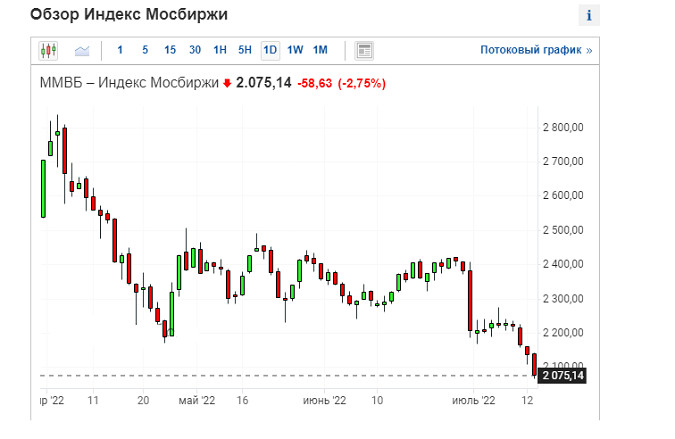Screen dimensions: 675x439
Task: Click the last red candle at the chart's right edge
Action: (x=534, y=365)
